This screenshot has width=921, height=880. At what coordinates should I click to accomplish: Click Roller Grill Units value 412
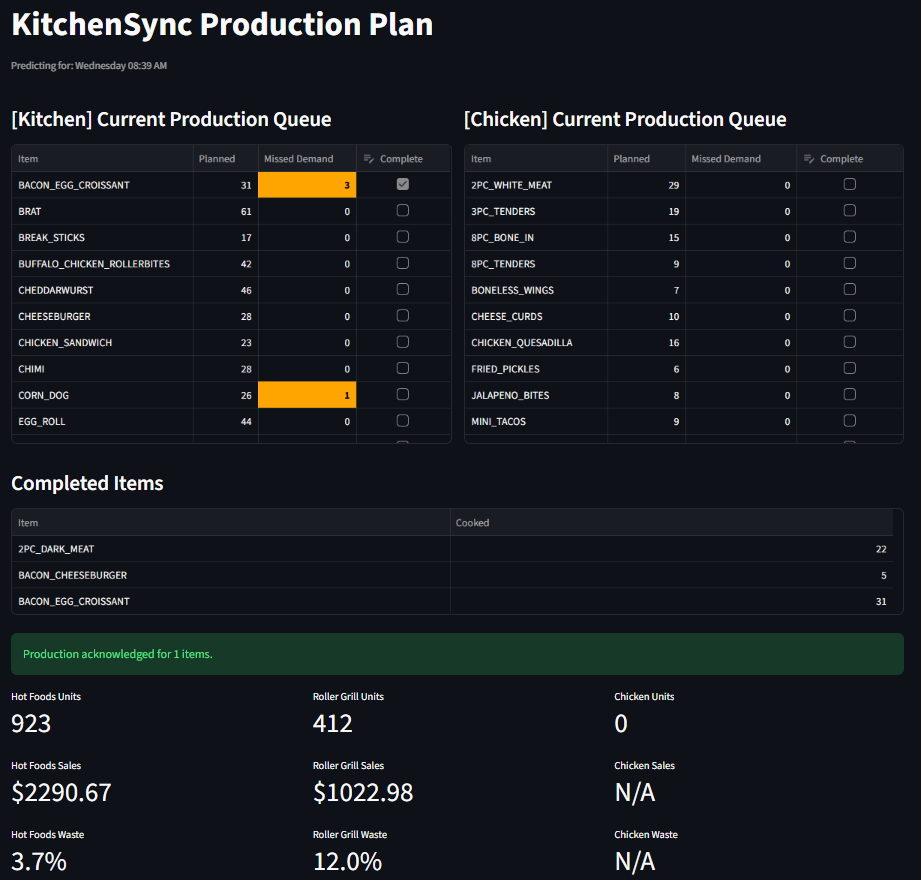pos(332,723)
